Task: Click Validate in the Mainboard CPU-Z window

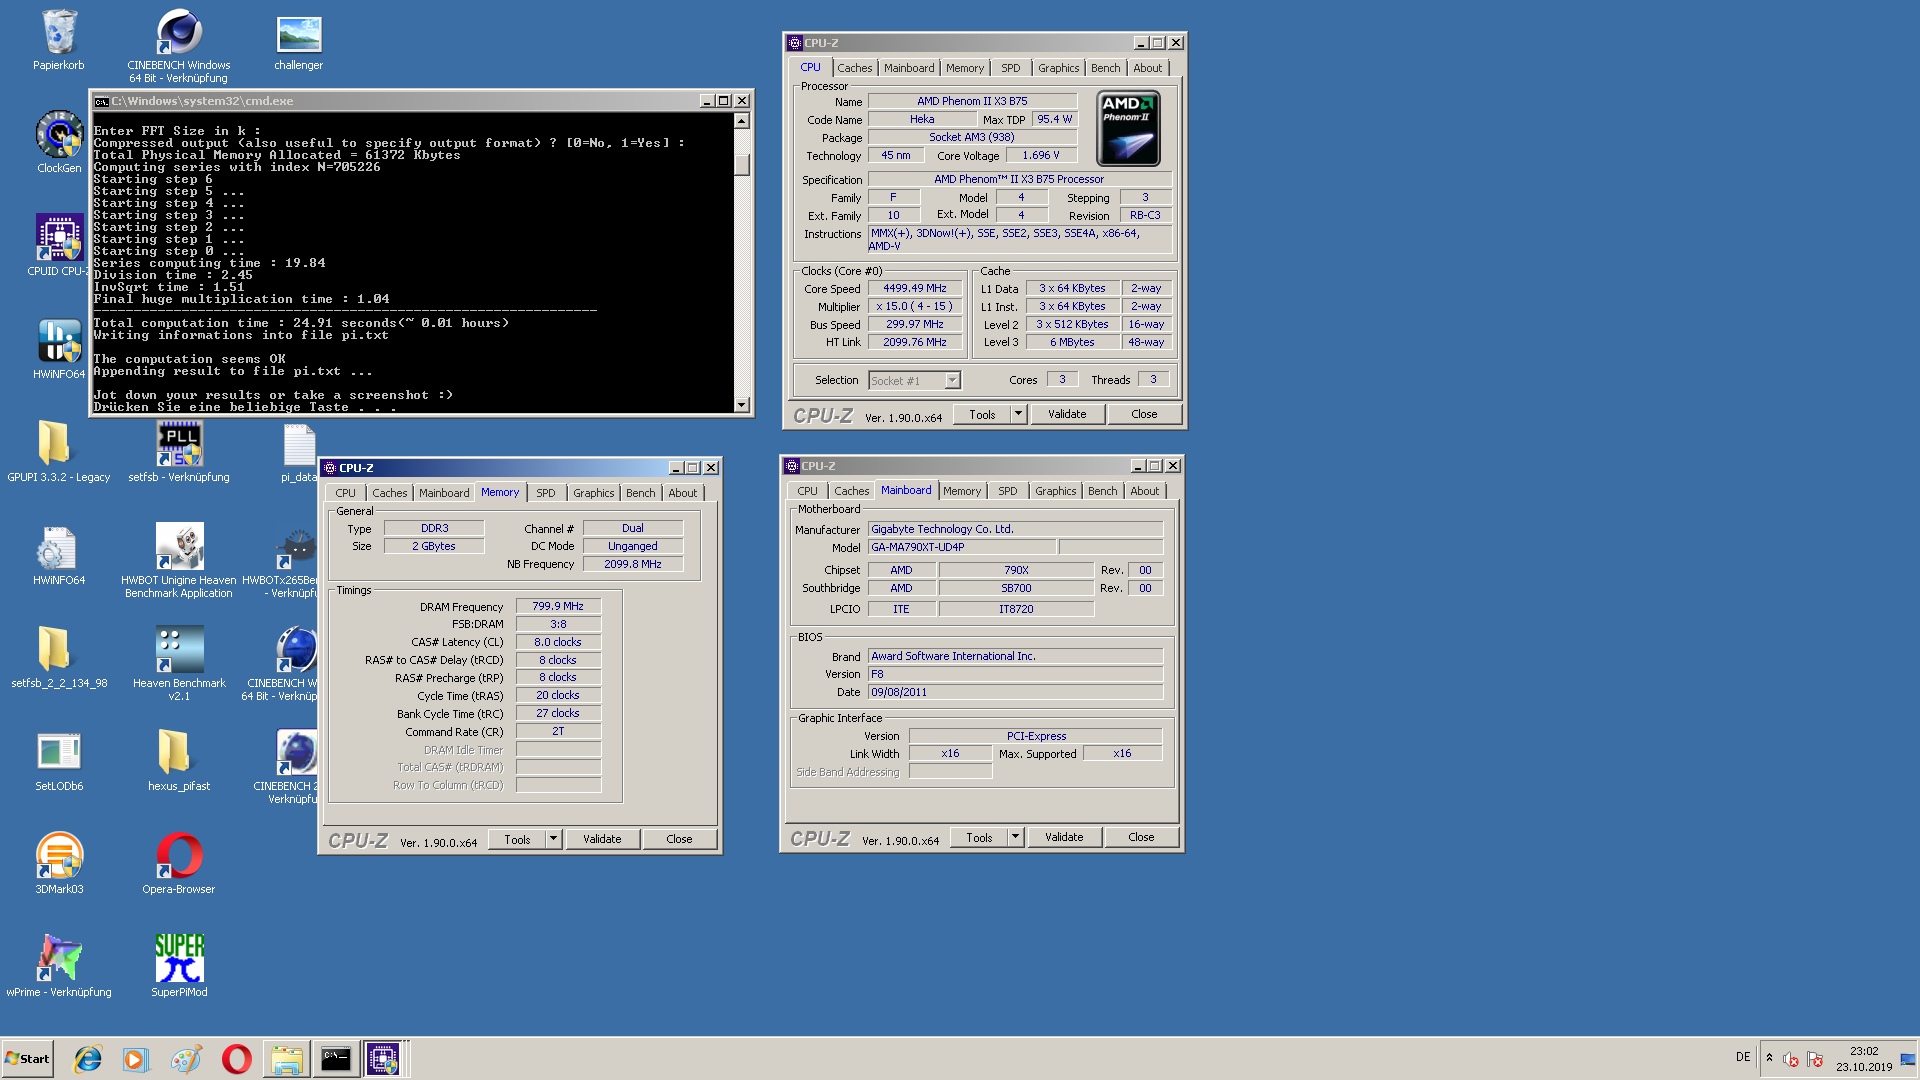Action: pos(1064,837)
